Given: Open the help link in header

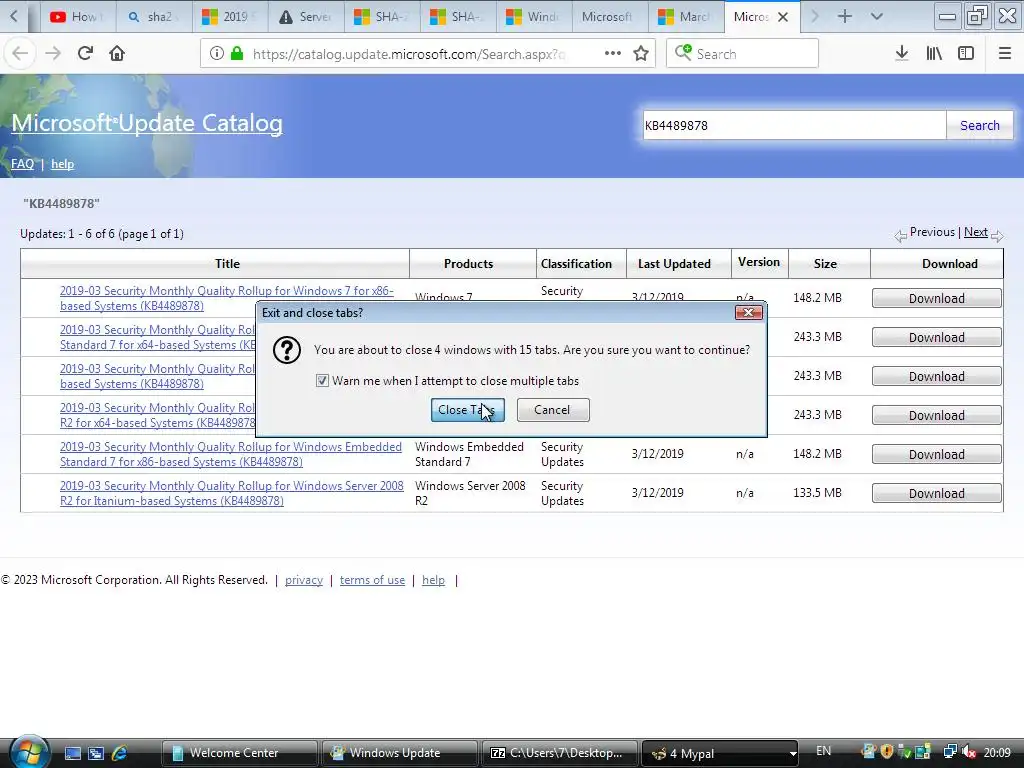Looking at the screenshot, I should point(63,164).
